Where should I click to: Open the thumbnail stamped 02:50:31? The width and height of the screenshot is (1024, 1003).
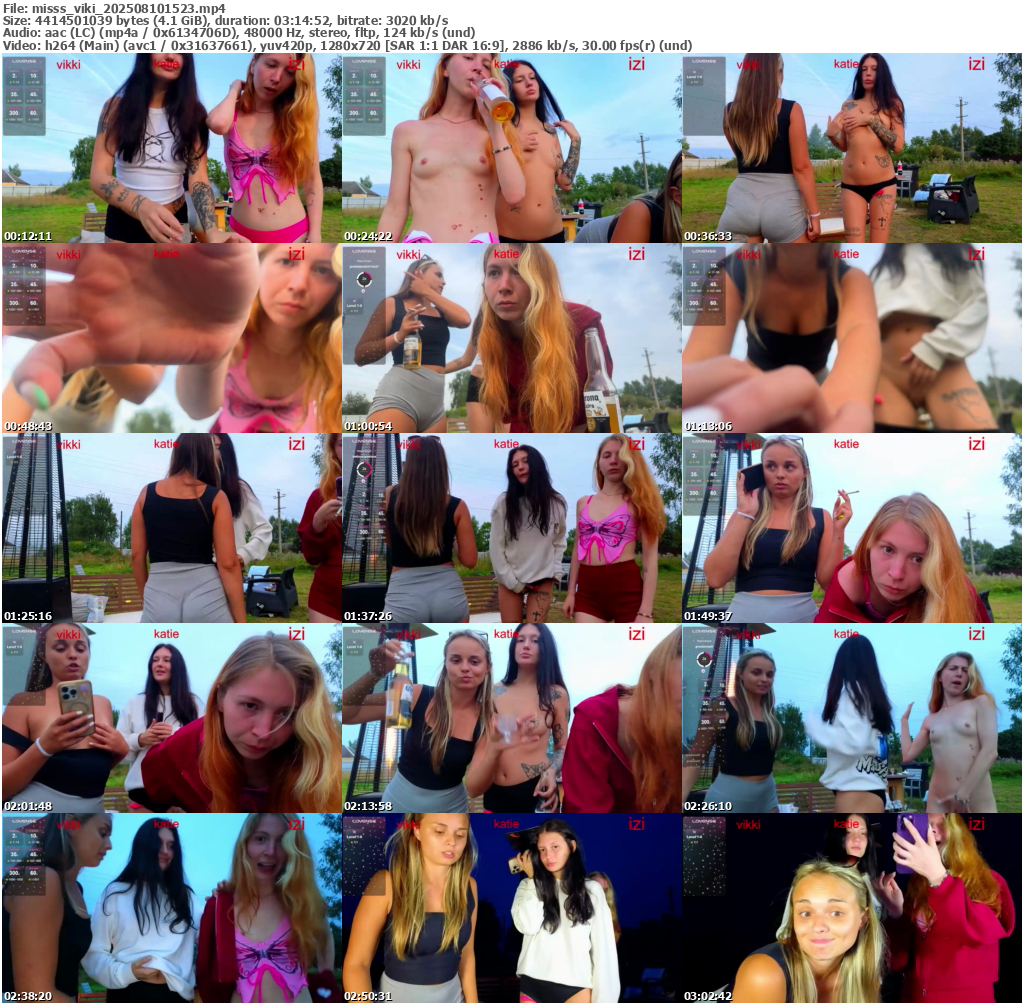pos(512,908)
